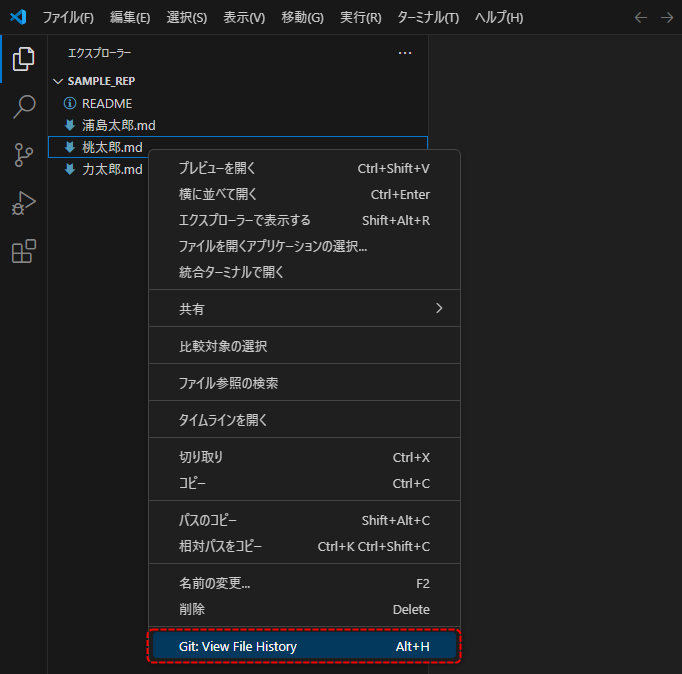Image resolution: width=682 pixels, height=674 pixels.
Task: Click the README info file icon
Action: (70, 103)
